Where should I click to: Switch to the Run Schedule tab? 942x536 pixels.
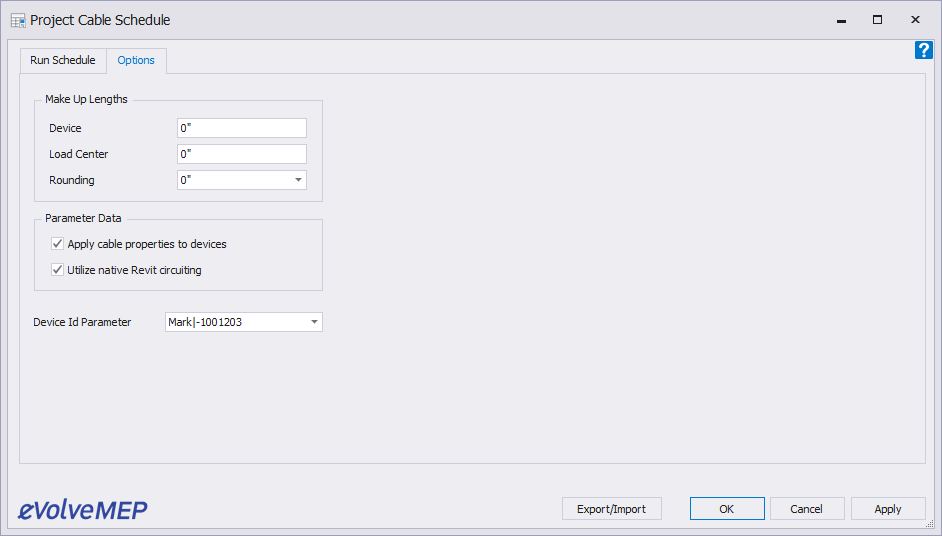(x=63, y=60)
